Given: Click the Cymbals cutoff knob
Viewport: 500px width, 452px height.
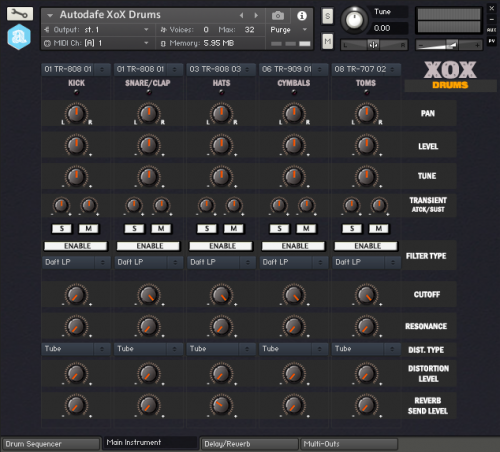Looking at the screenshot, I should [x=294, y=295].
